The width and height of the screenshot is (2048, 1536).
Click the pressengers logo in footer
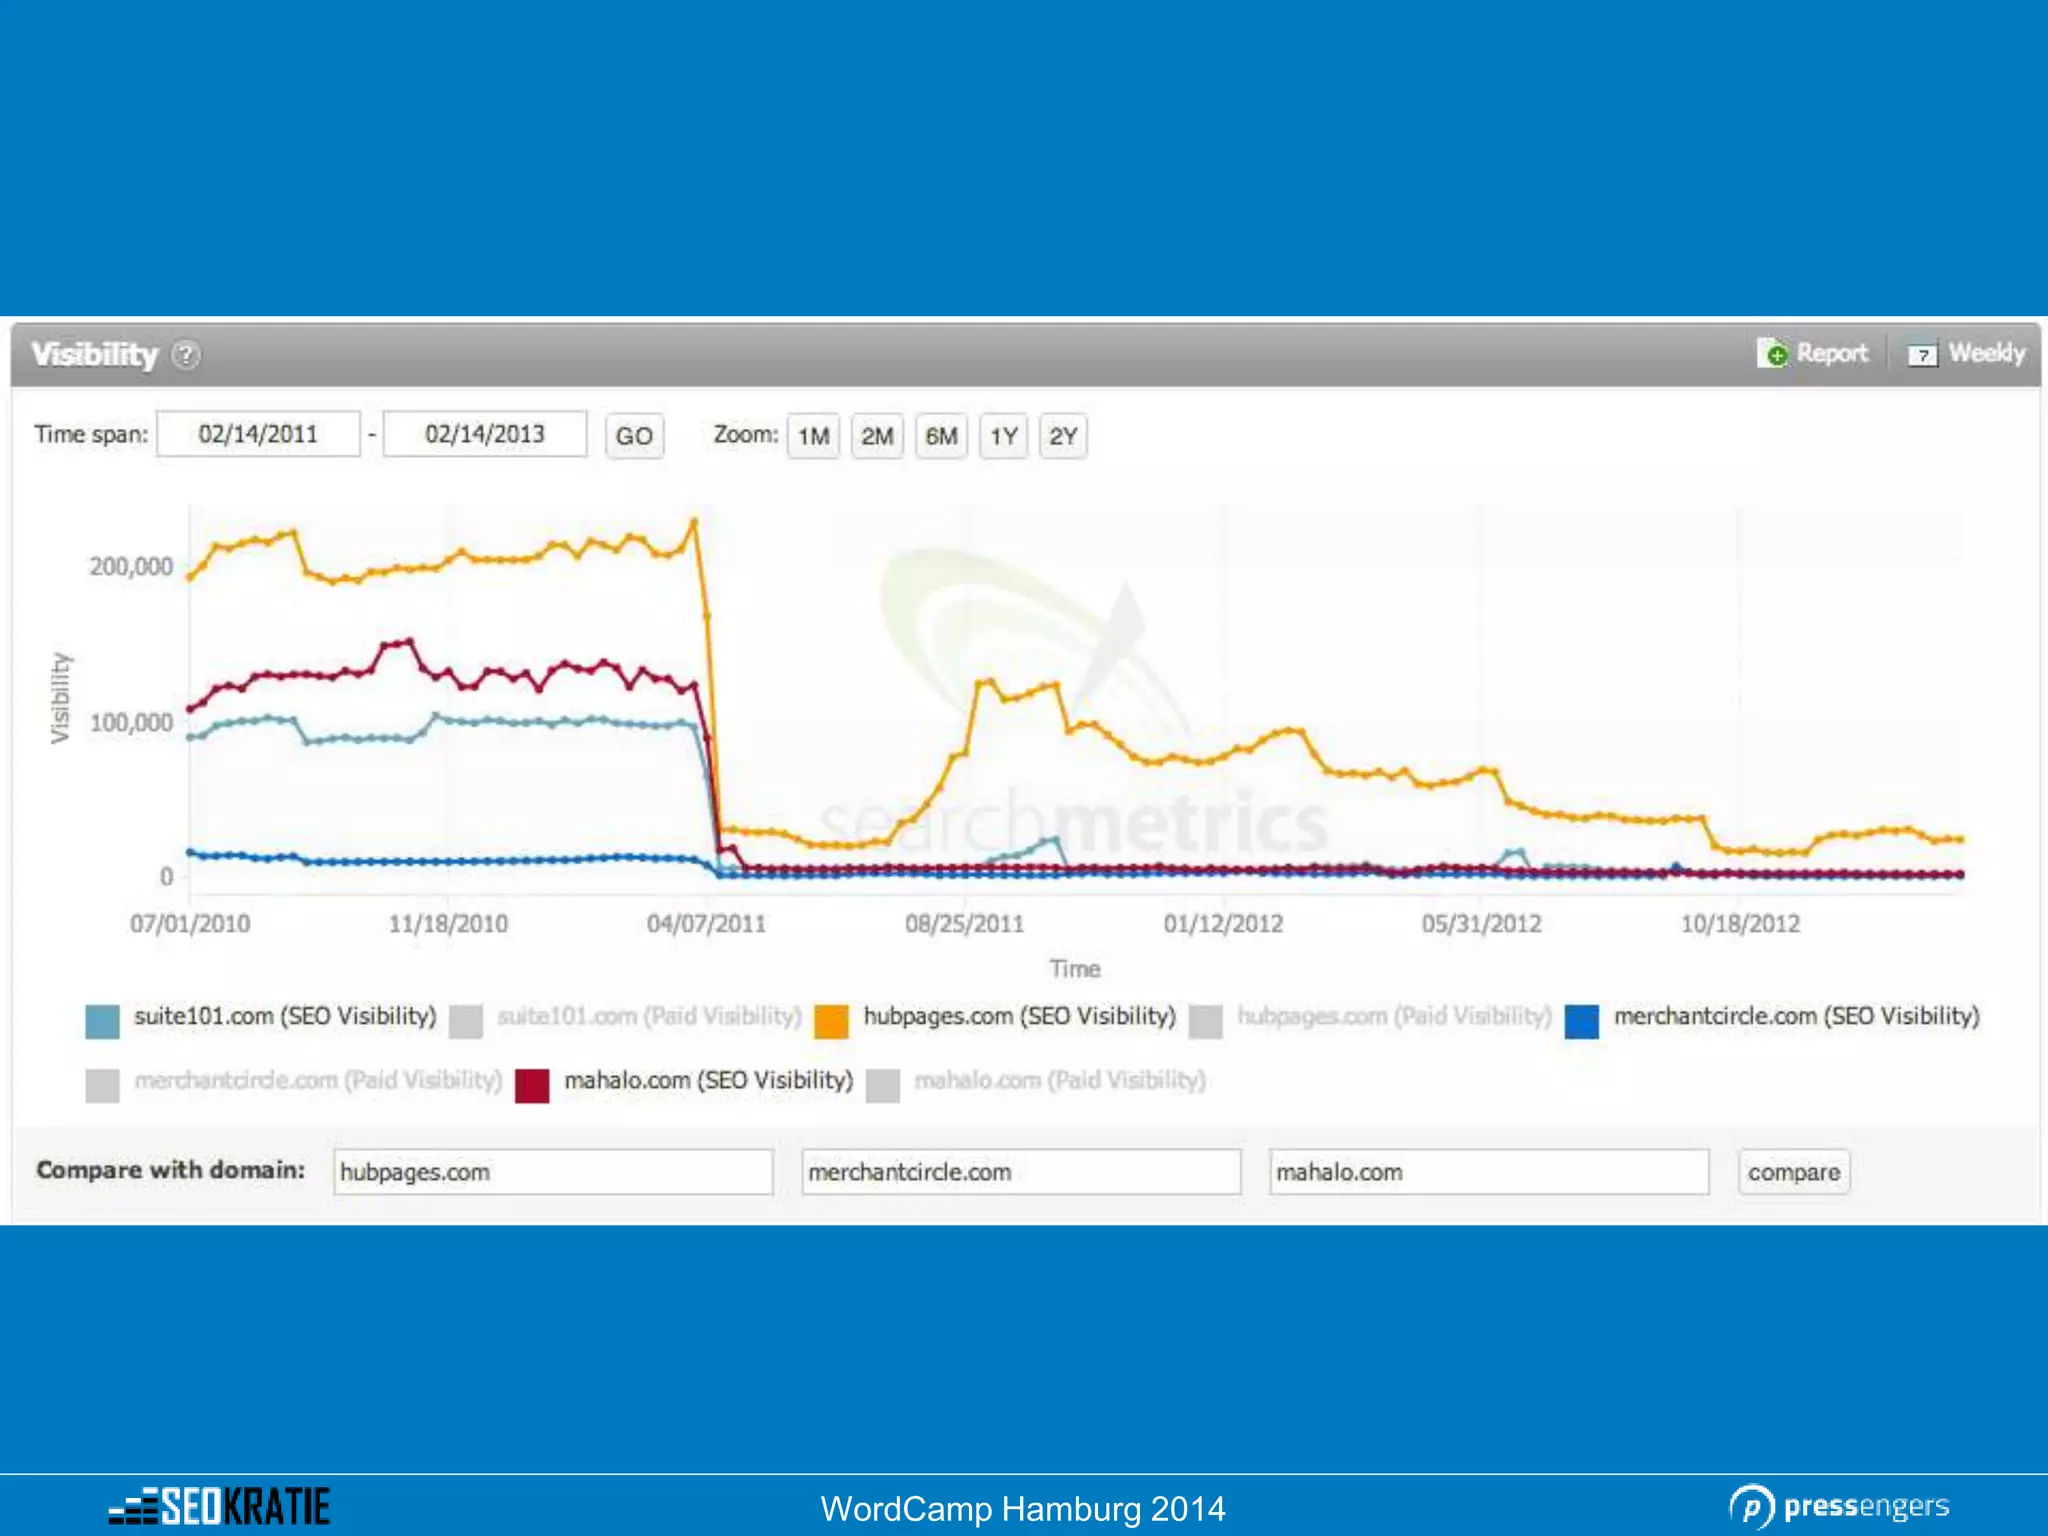pyautogui.click(x=1840, y=1507)
